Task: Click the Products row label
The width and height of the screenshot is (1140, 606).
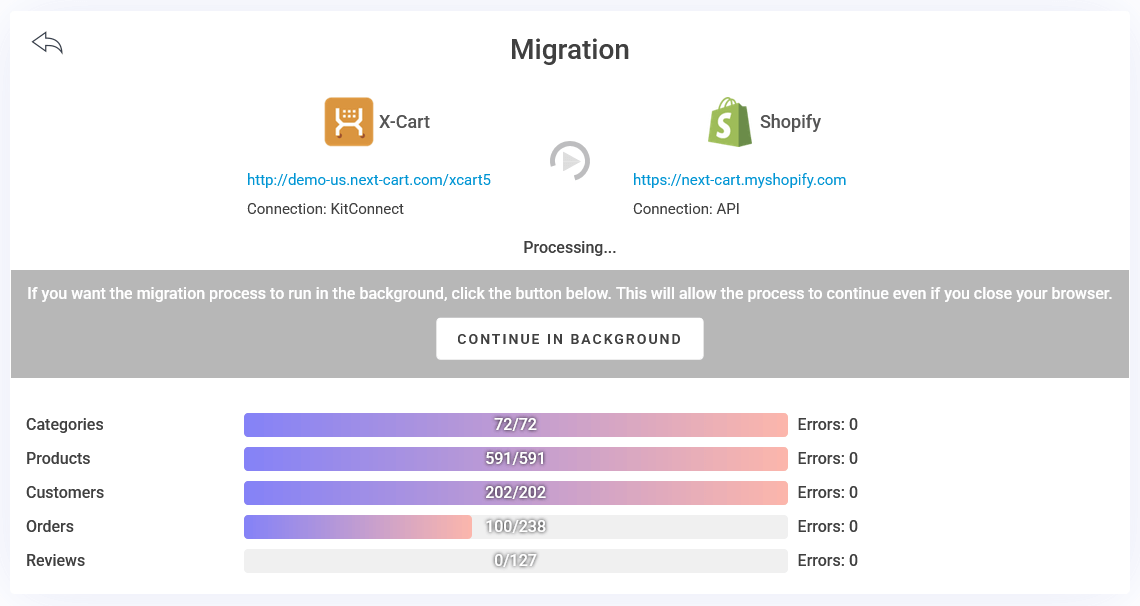Action: click(58, 458)
